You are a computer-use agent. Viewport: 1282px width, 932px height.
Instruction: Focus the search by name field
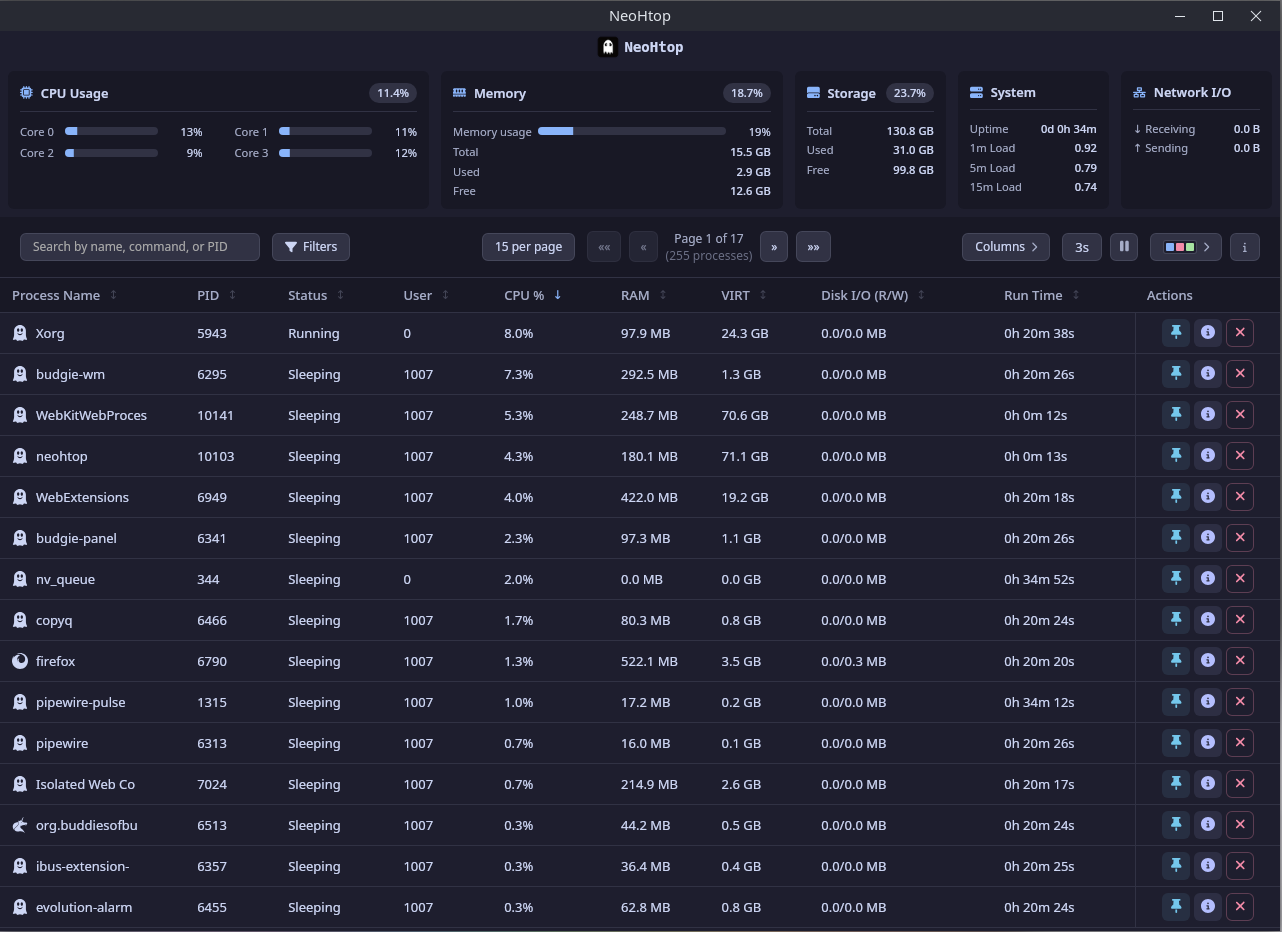pos(140,247)
